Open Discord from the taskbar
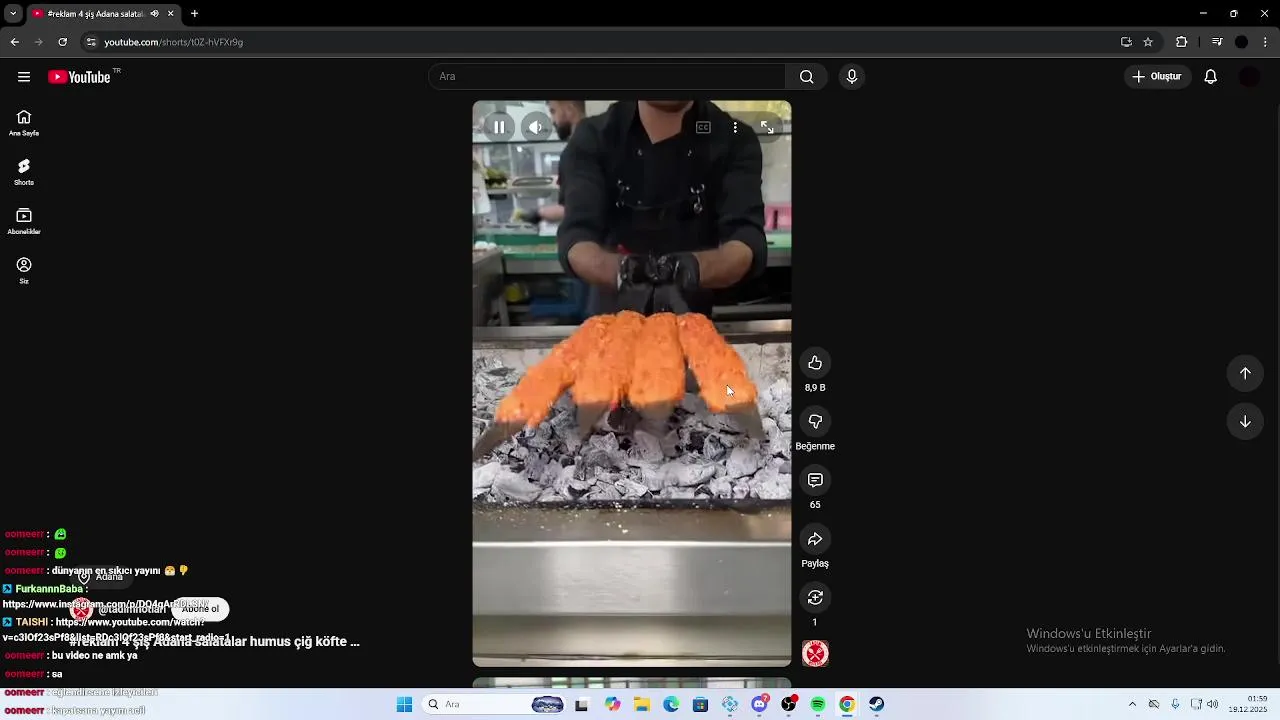The image size is (1280, 720). point(759,704)
